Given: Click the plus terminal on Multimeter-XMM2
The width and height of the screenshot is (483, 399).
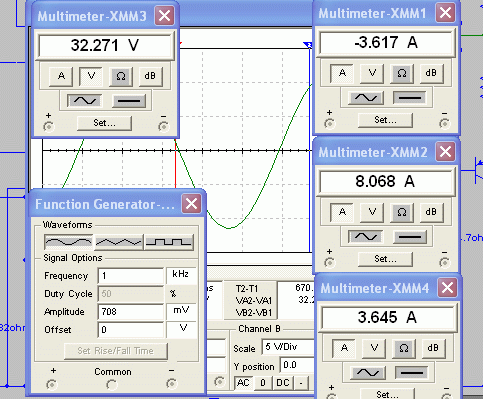Looking at the screenshot, I should pyautogui.click(x=330, y=263).
